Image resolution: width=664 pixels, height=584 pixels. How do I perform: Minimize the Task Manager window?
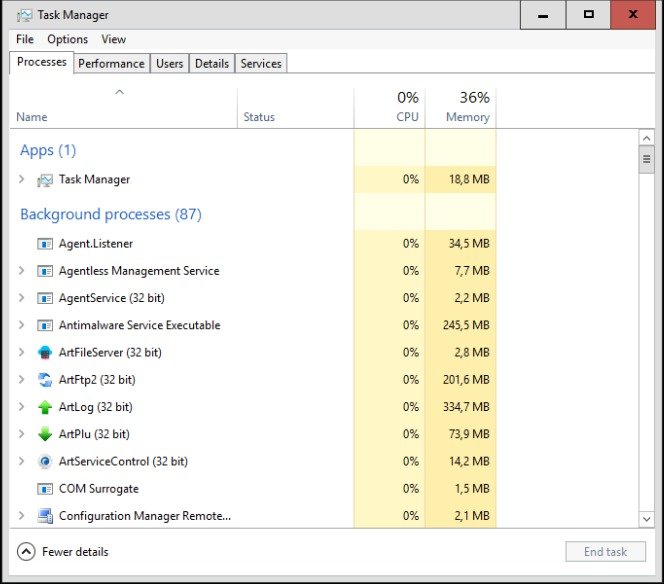[543, 15]
